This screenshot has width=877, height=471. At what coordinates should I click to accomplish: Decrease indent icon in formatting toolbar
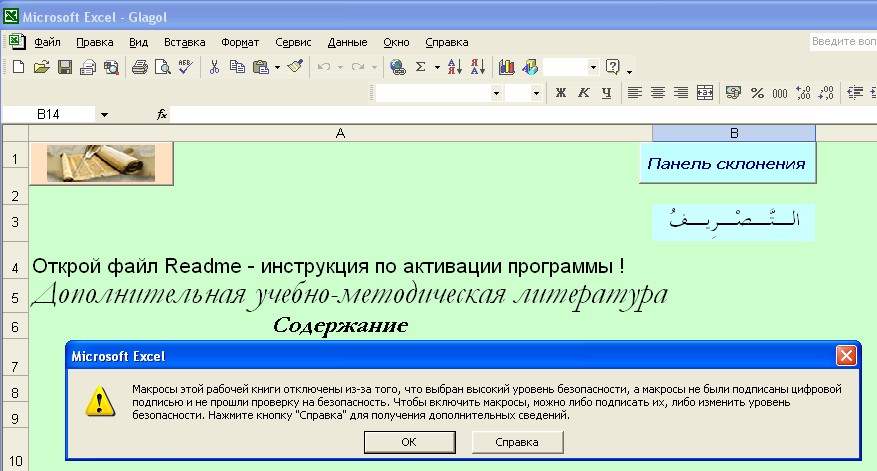pyautogui.click(x=855, y=93)
